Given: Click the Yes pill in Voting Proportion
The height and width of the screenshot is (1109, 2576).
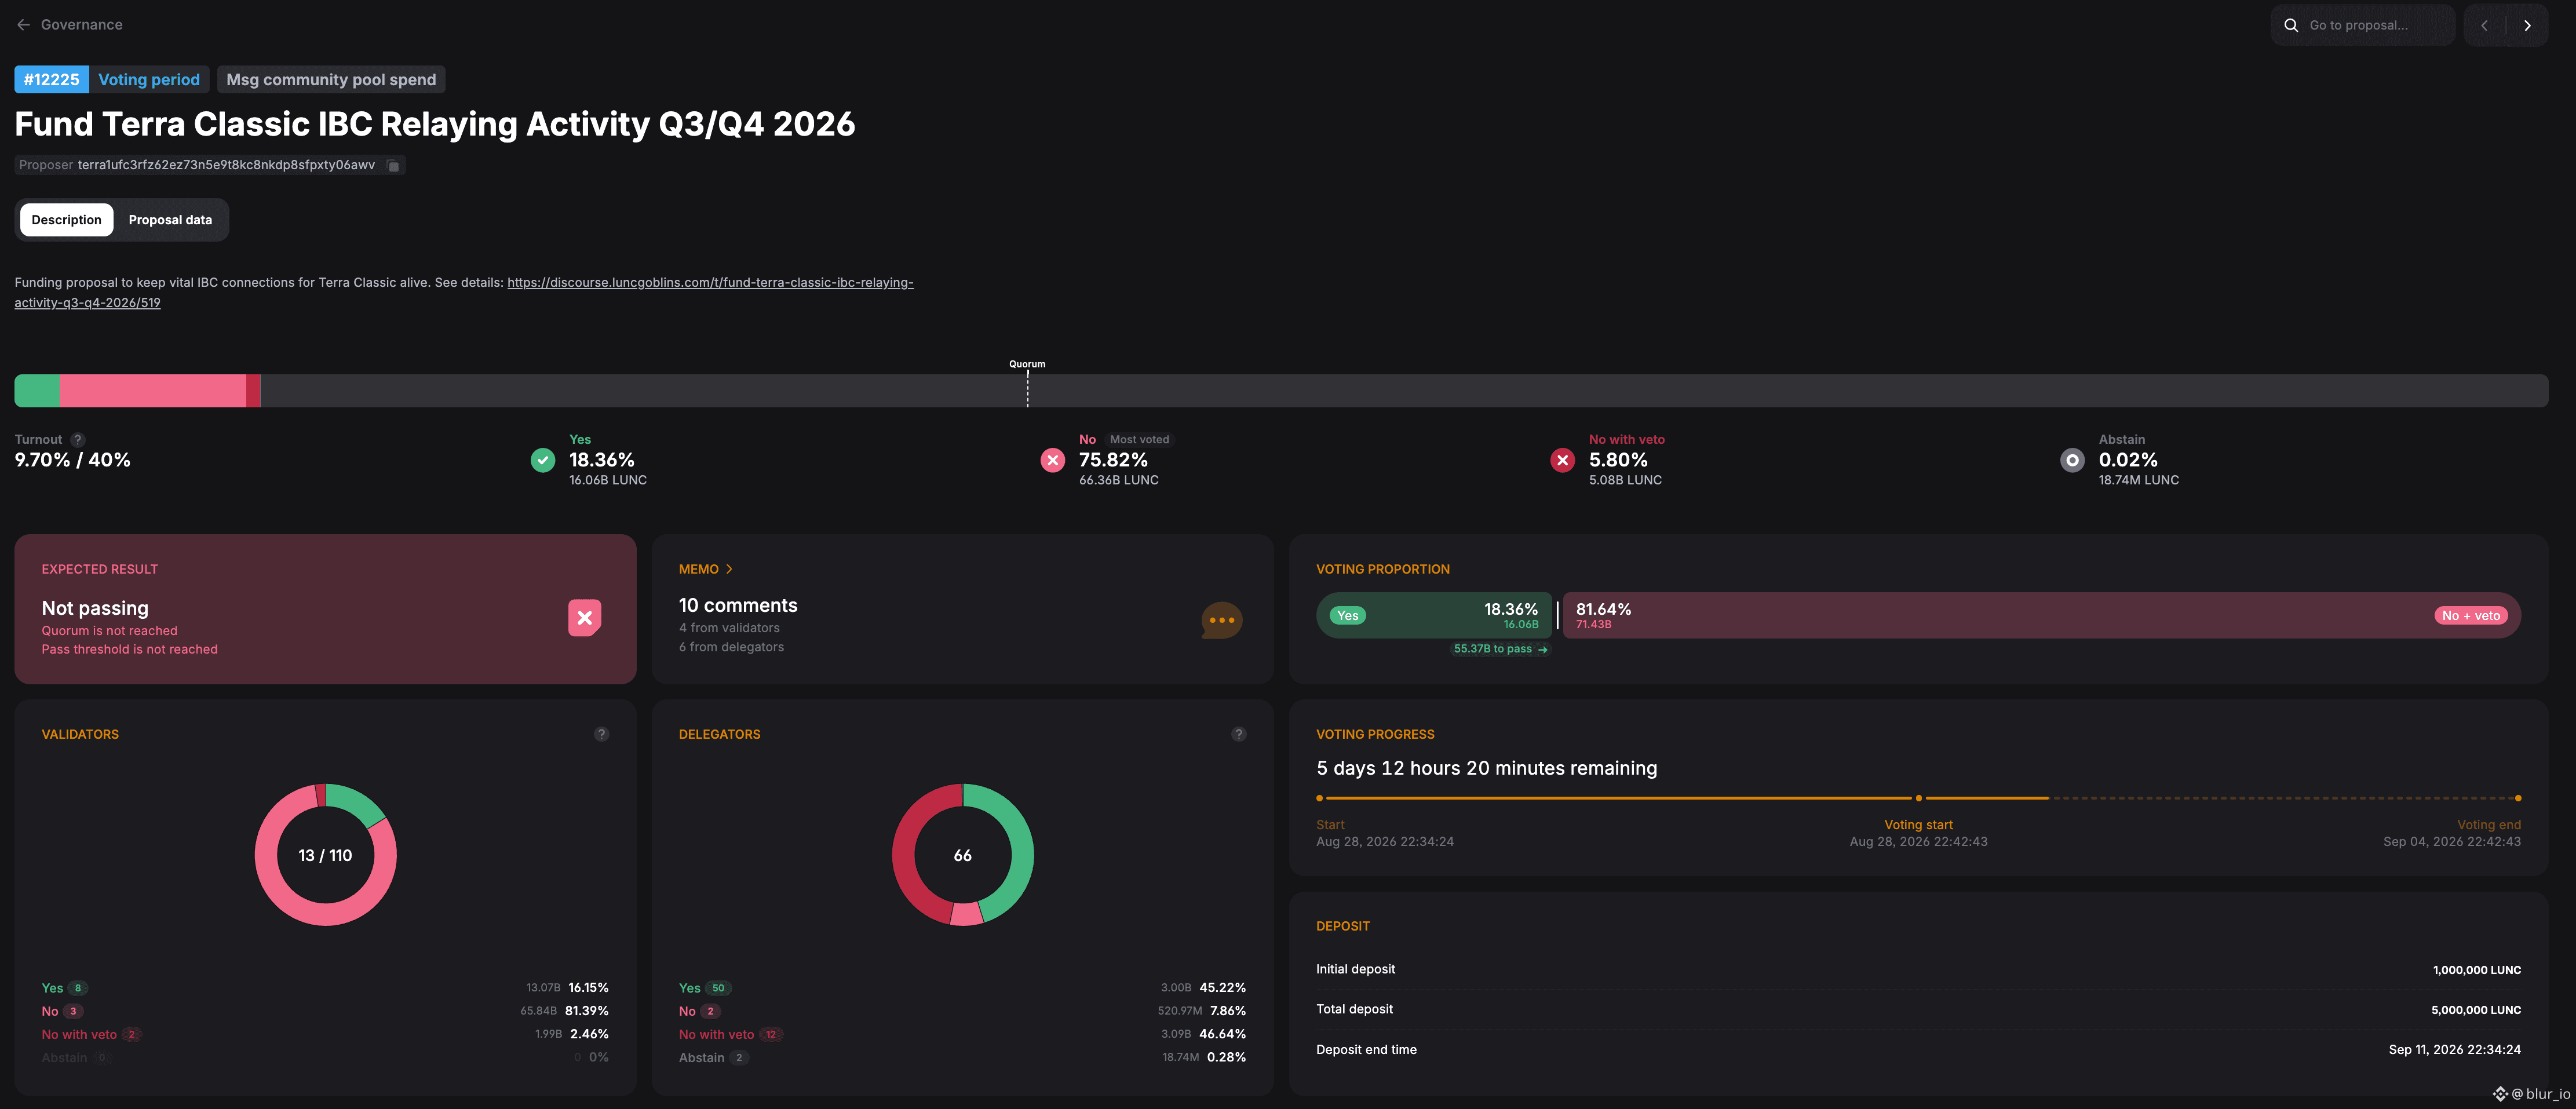Looking at the screenshot, I should point(1347,616).
